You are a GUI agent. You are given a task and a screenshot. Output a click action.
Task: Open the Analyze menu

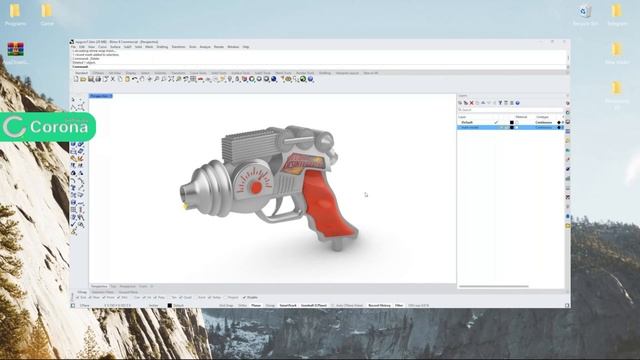click(x=205, y=47)
